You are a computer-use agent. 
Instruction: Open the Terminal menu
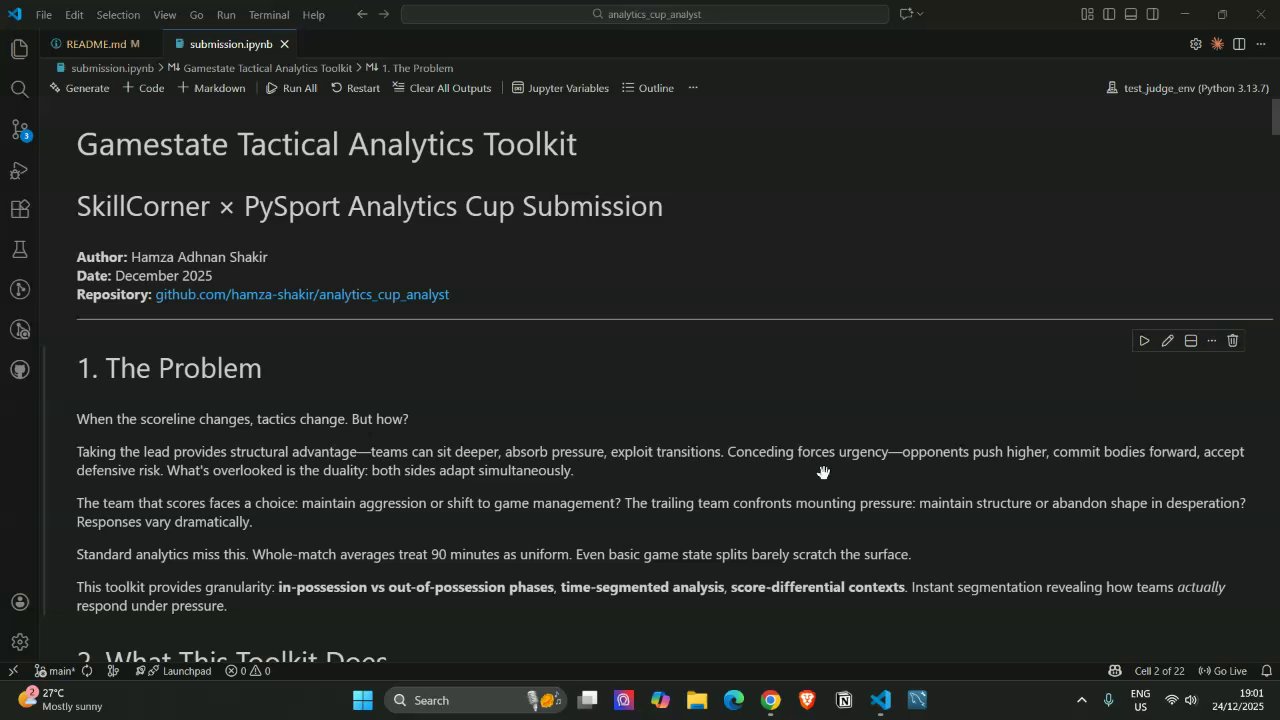pos(269,15)
